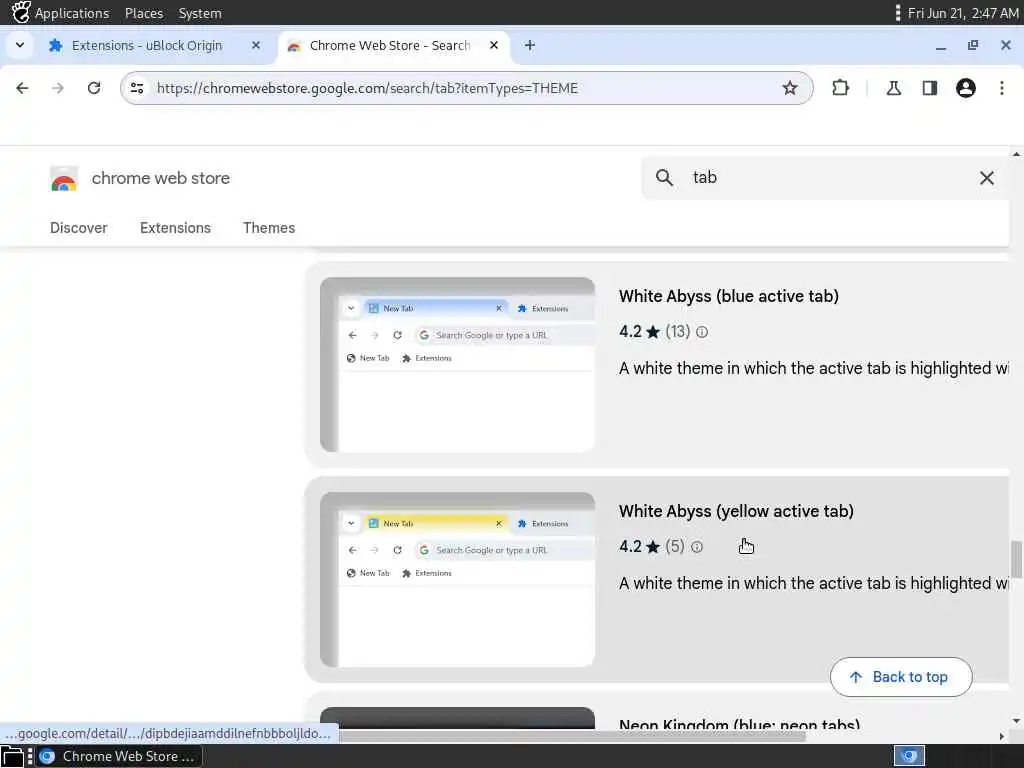View site information icon in address bar

tap(136, 88)
